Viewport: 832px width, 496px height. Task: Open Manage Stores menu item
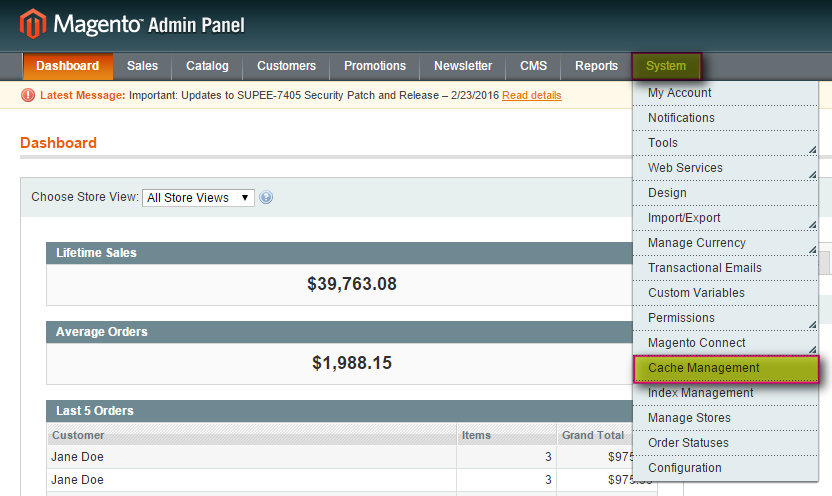(x=725, y=418)
